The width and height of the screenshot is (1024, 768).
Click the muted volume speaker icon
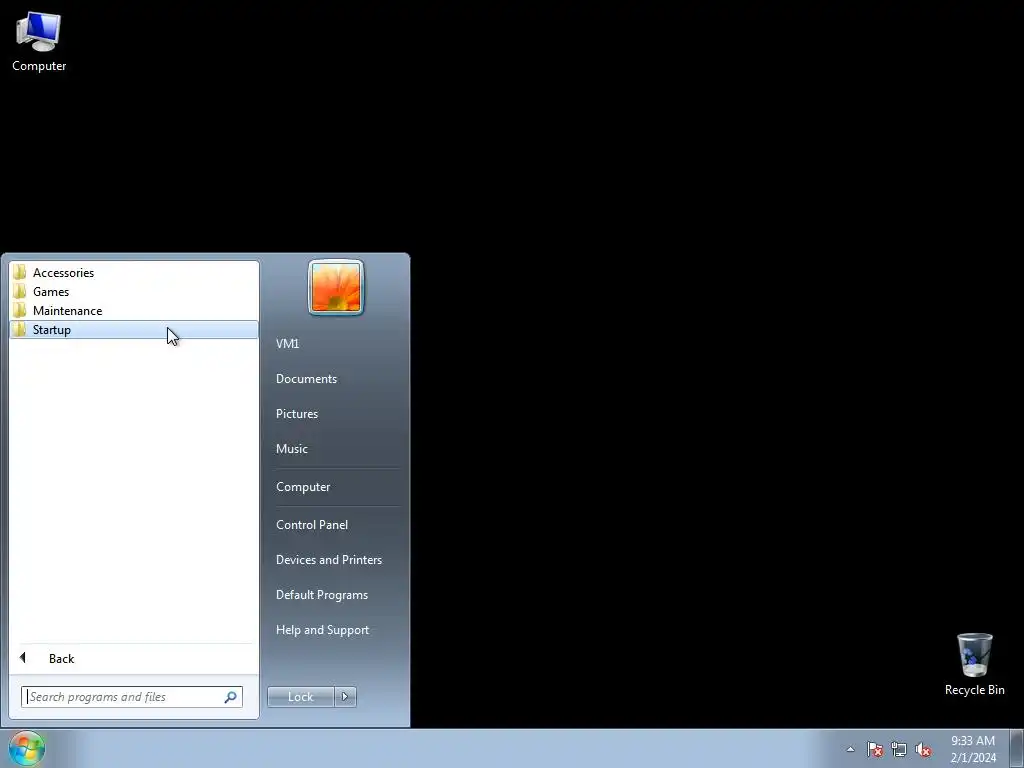click(x=923, y=749)
